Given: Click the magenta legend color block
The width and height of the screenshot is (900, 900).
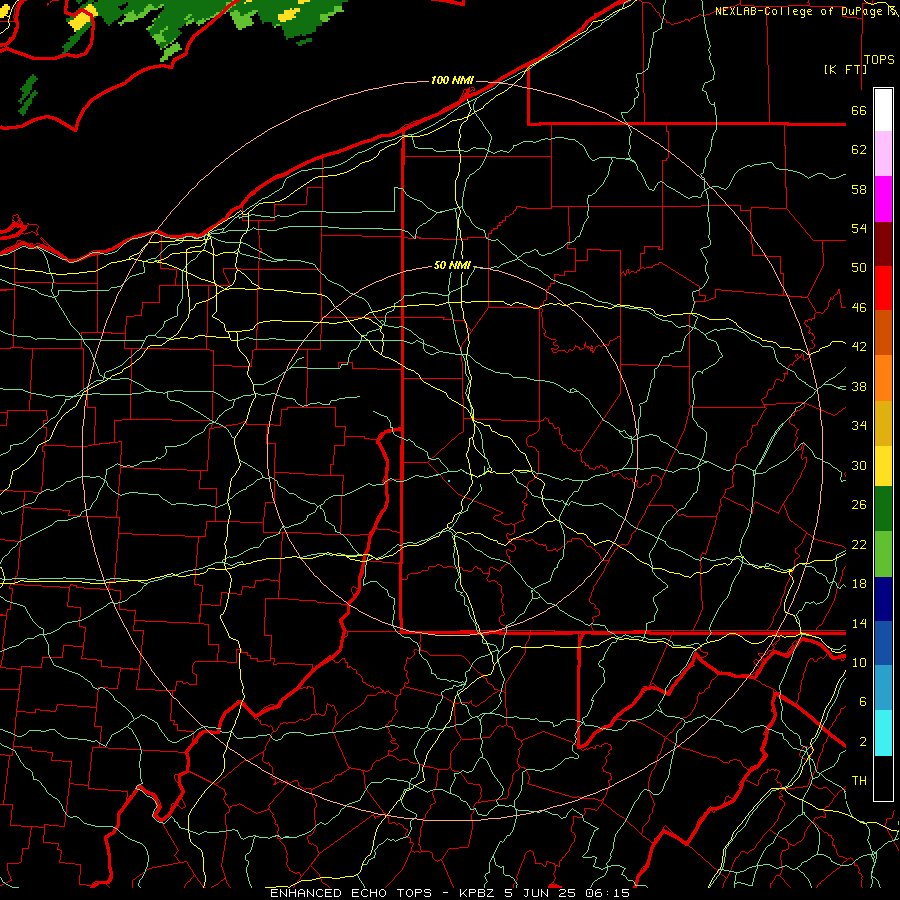Looking at the screenshot, I should point(883,199).
